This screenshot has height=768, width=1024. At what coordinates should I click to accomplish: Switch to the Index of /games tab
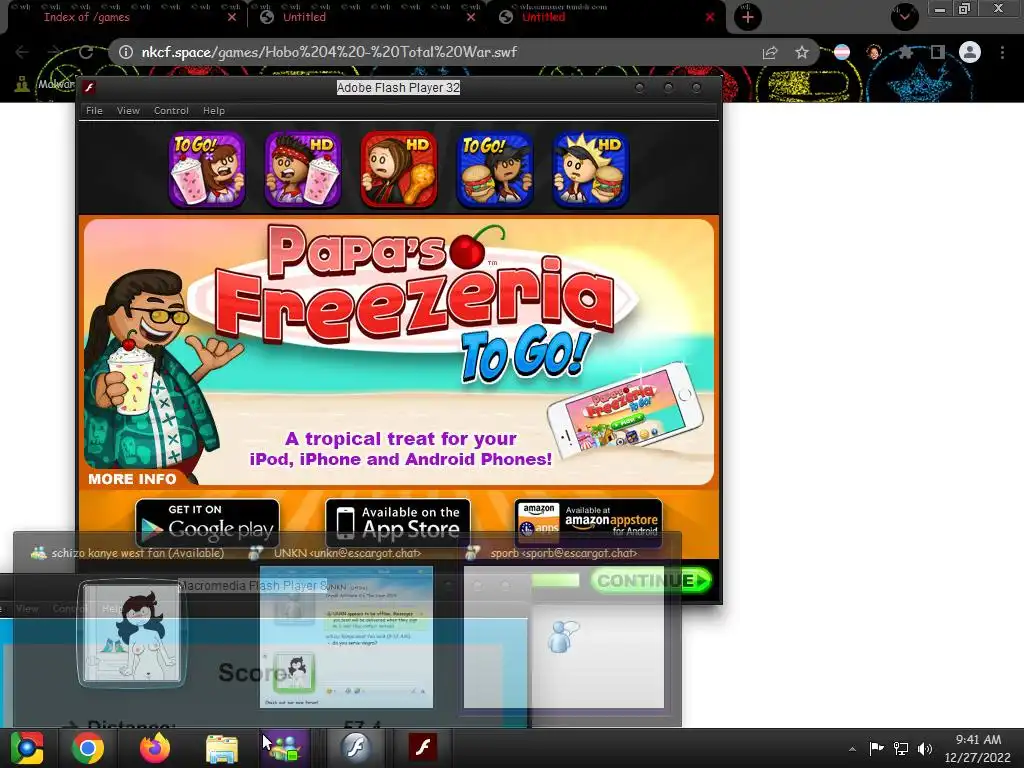[86, 17]
